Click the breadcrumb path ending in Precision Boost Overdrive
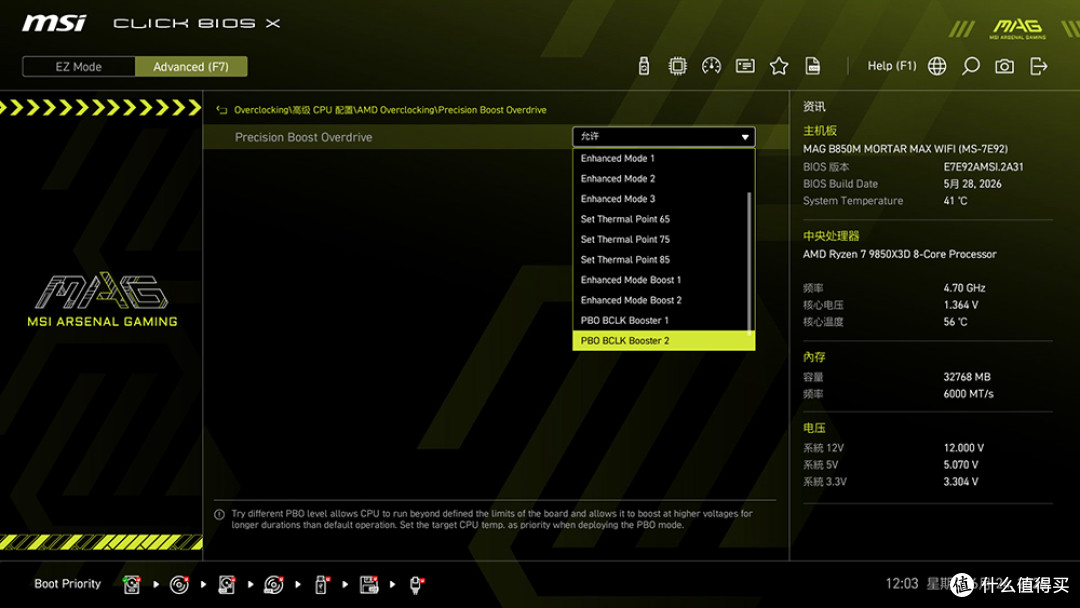Image resolution: width=1080 pixels, height=608 pixels. [390, 110]
